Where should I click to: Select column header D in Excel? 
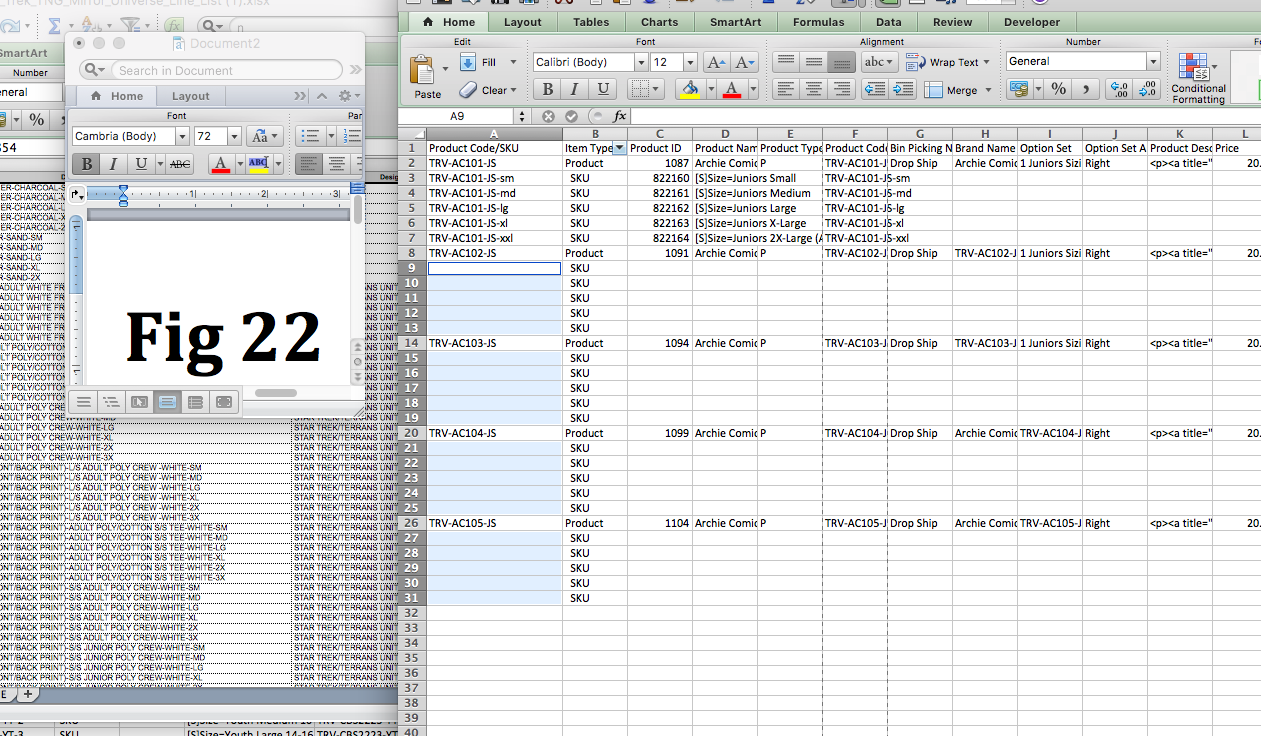pos(725,133)
